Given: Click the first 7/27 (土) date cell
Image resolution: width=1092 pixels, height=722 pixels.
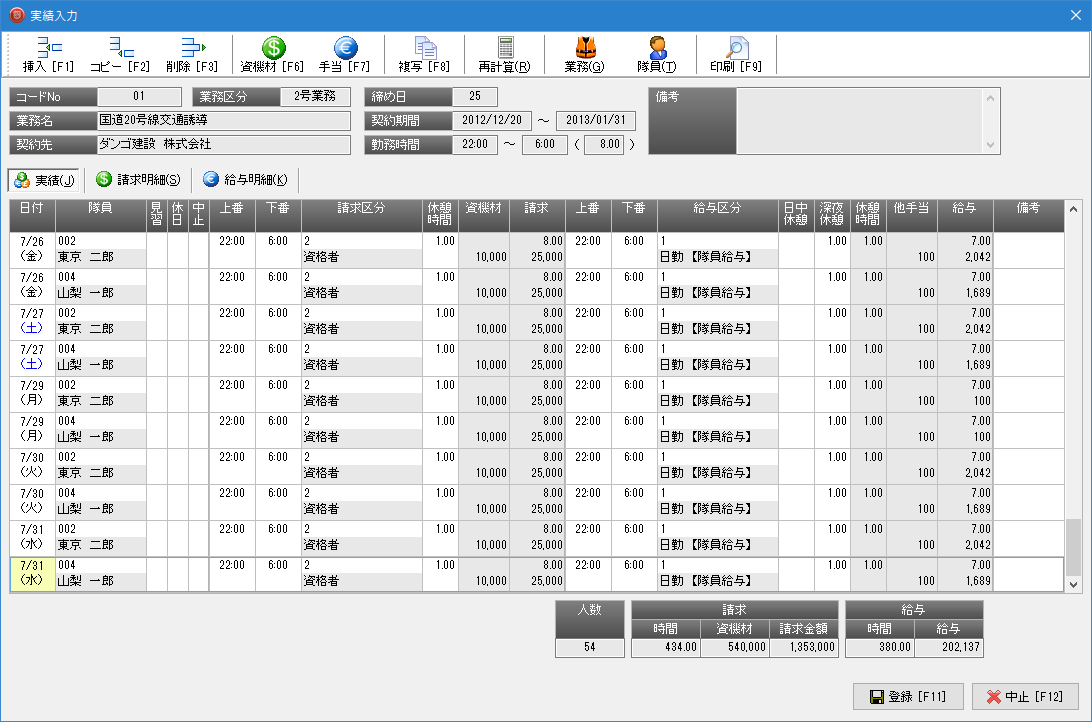Looking at the screenshot, I should (32, 322).
